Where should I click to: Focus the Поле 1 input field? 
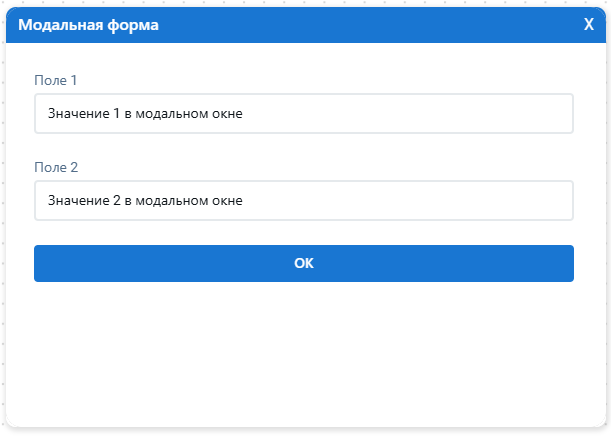tap(303, 114)
